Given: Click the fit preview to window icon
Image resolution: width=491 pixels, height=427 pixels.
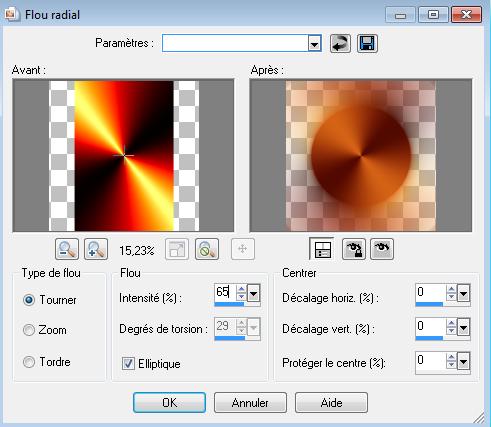Looking at the screenshot, I should point(177,249).
